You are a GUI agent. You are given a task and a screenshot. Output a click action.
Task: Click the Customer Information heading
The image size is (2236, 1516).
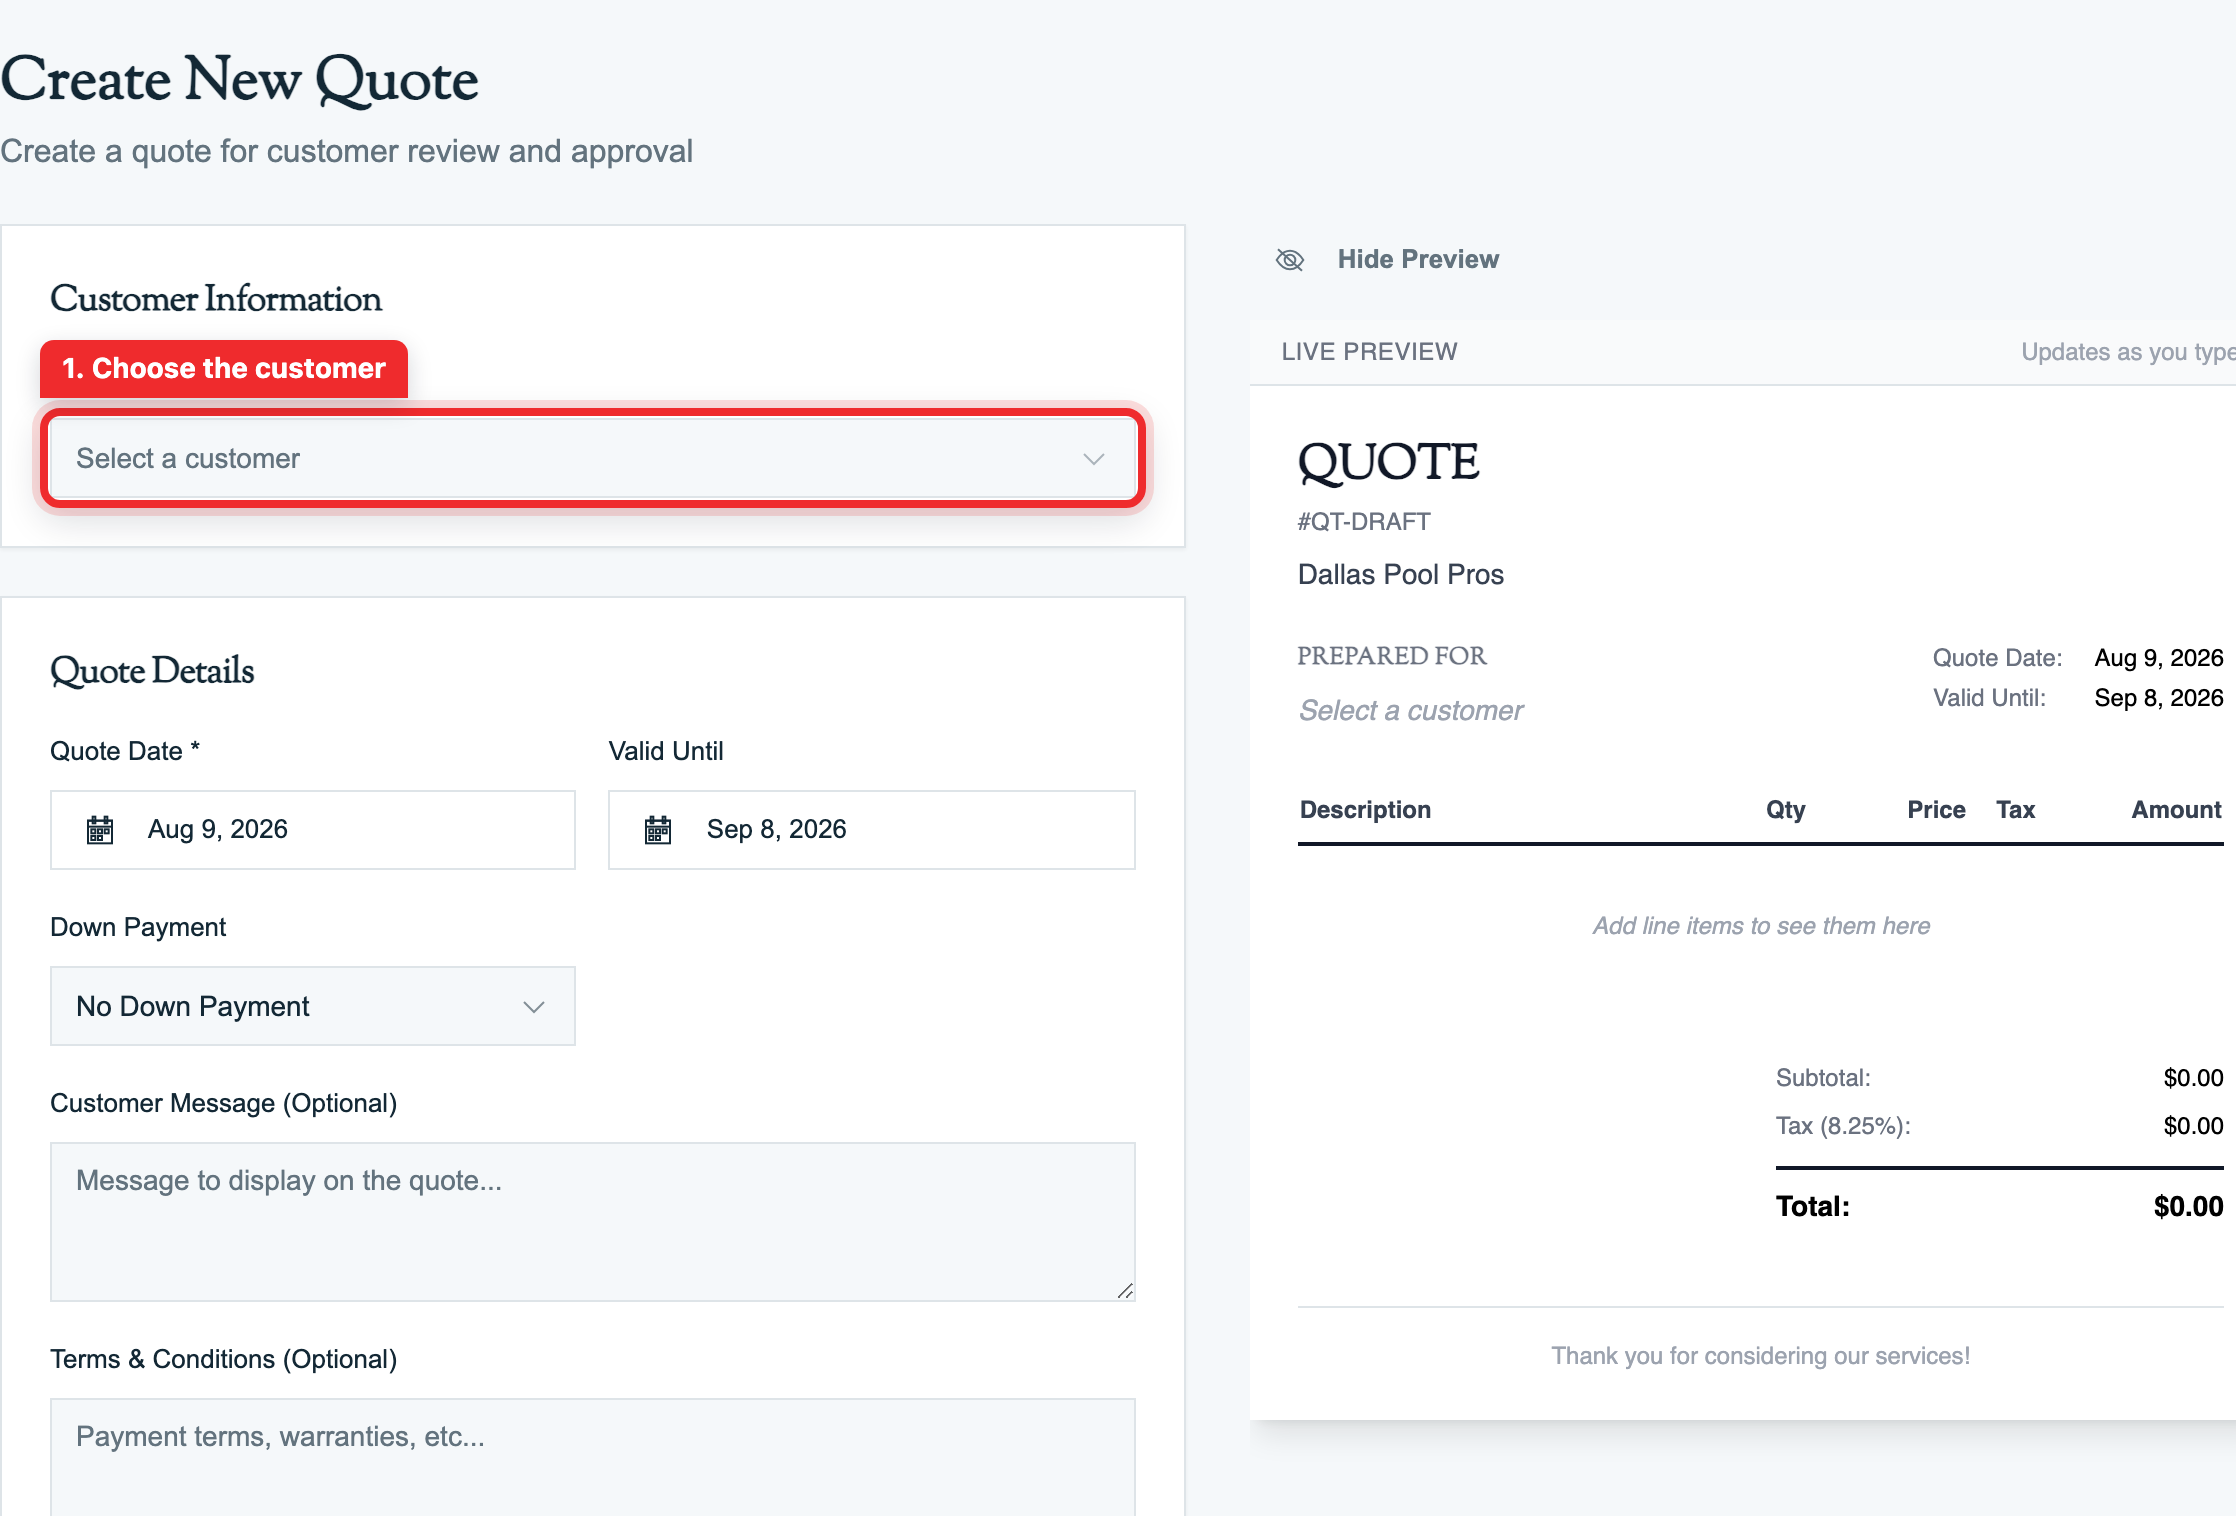tap(216, 298)
